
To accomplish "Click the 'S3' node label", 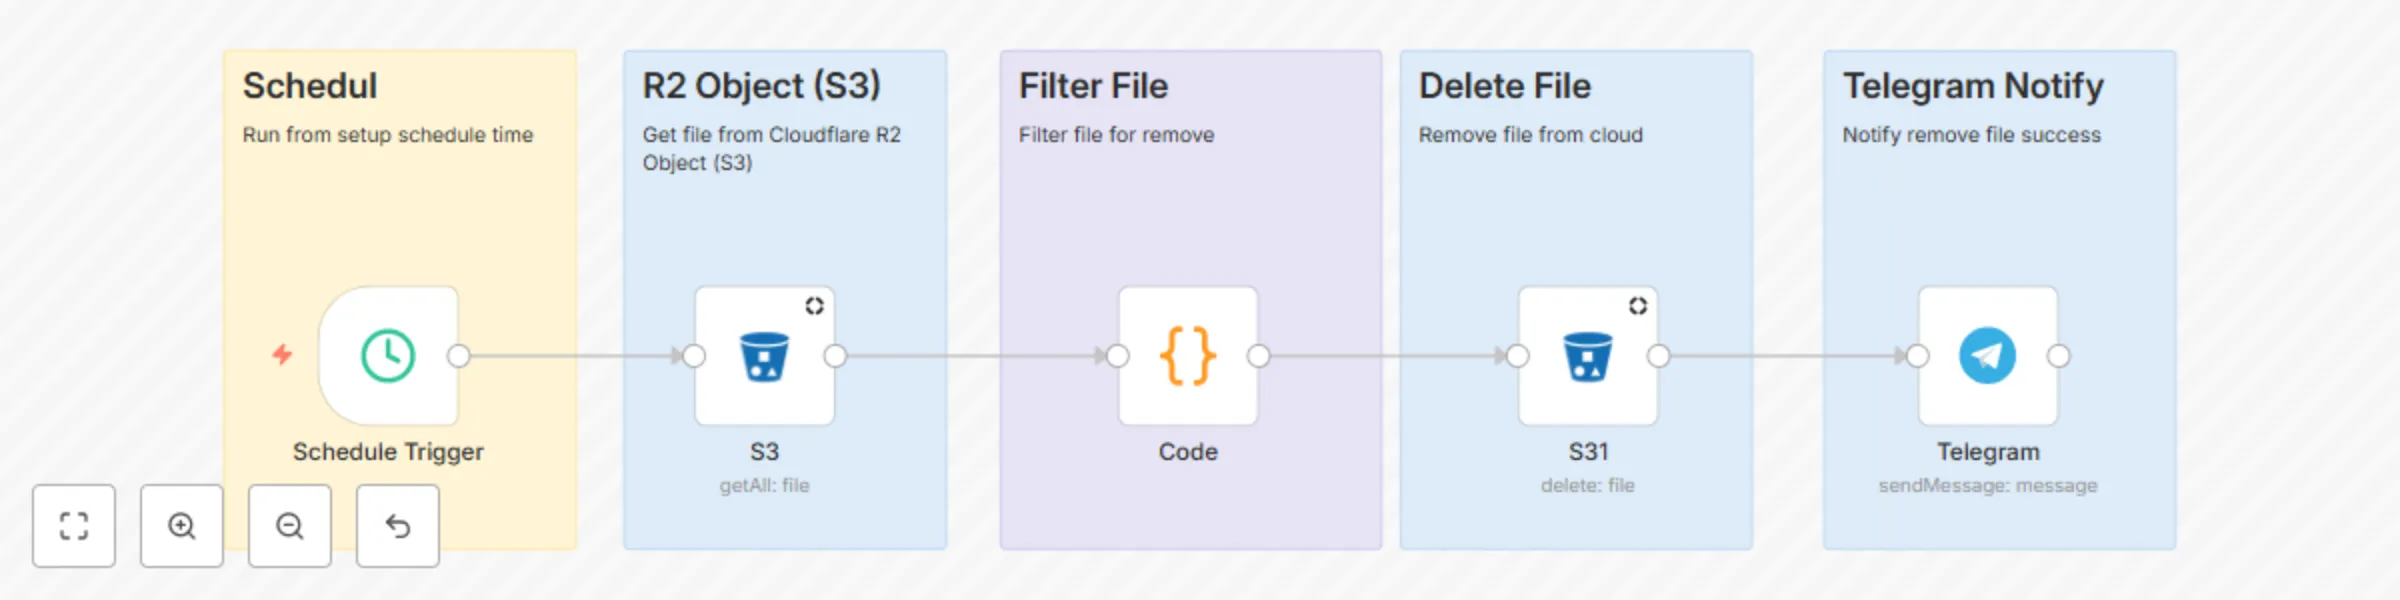I will pyautogui.click(x=764, y=452).
